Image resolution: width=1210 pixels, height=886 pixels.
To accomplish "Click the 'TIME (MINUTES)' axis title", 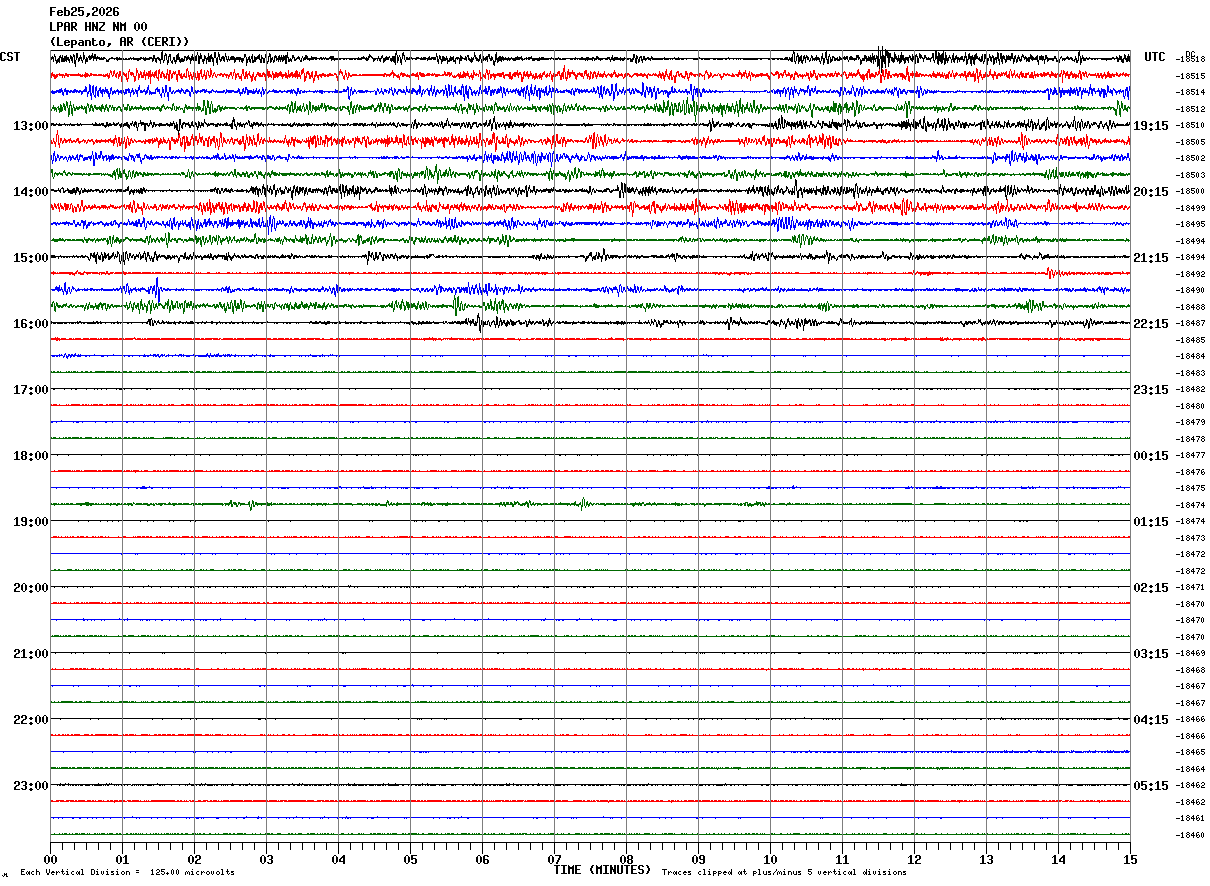I will (x=602, y=870).
